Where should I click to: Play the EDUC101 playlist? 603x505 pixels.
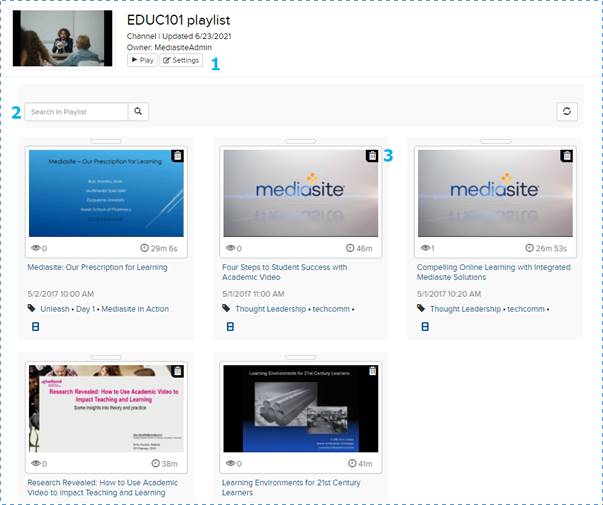point(142,60)
